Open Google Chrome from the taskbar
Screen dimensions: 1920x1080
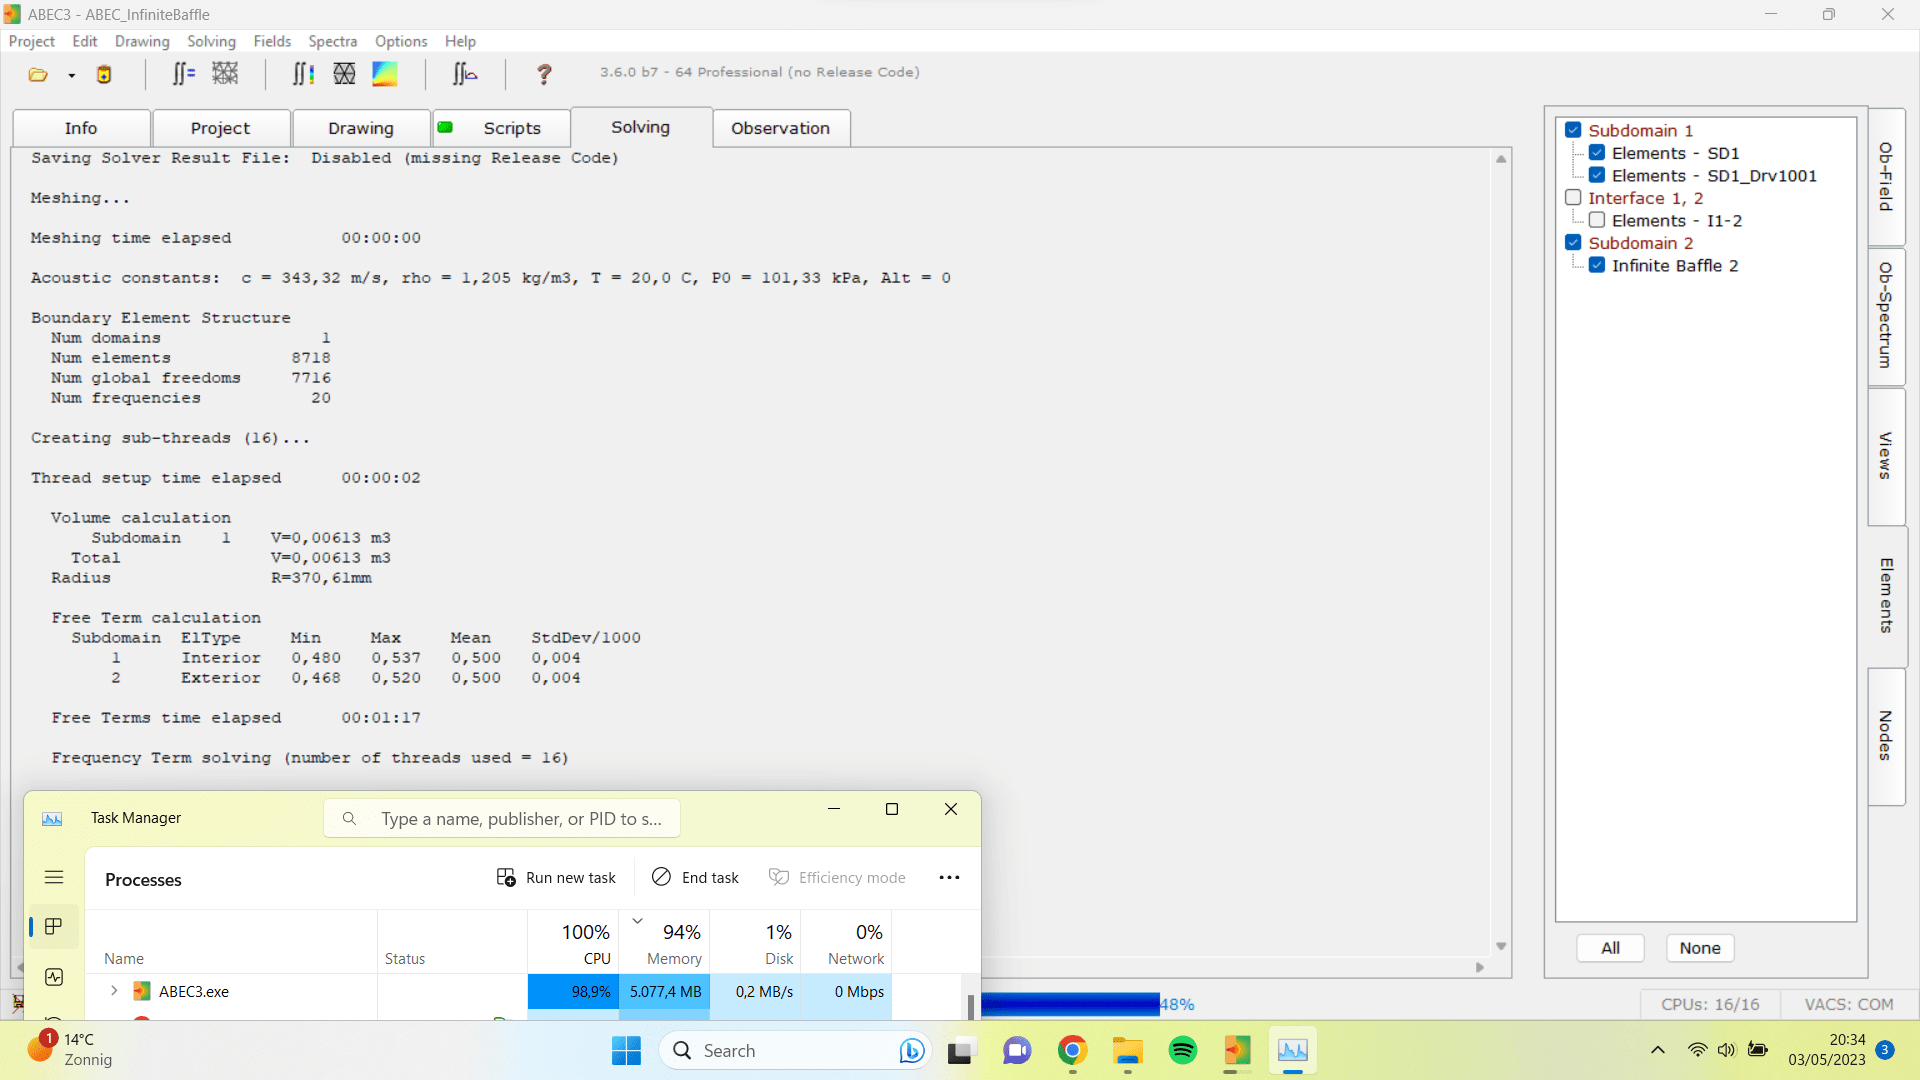coord(1072,1051)
